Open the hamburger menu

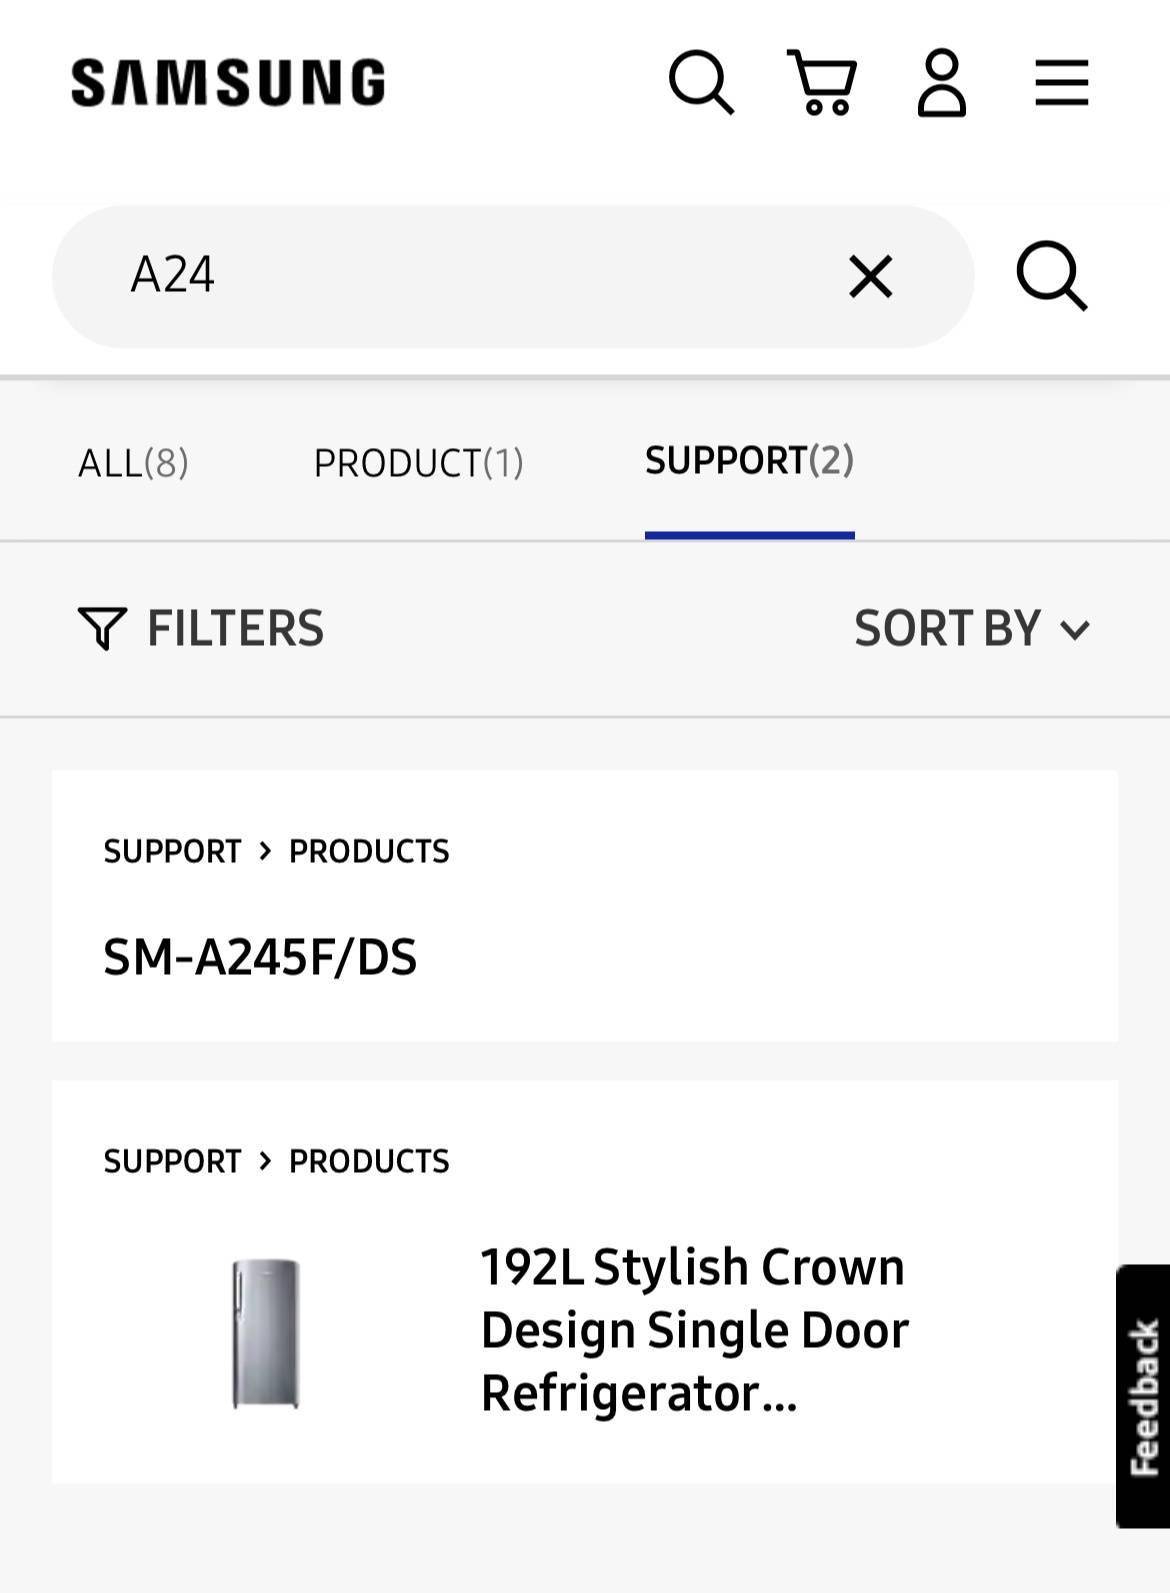[x=1061, y=82]
